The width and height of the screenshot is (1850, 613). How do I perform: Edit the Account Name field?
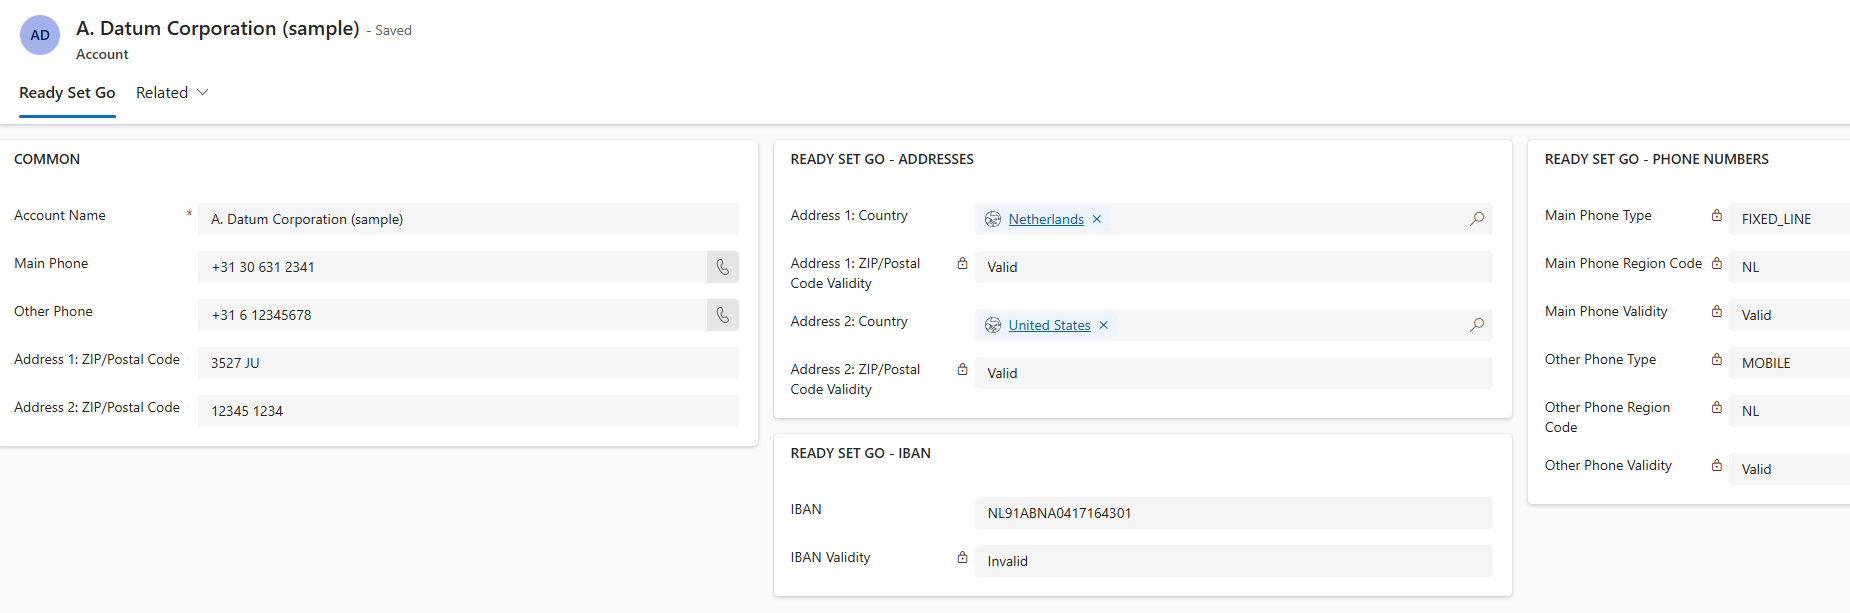tap(468, 219)
